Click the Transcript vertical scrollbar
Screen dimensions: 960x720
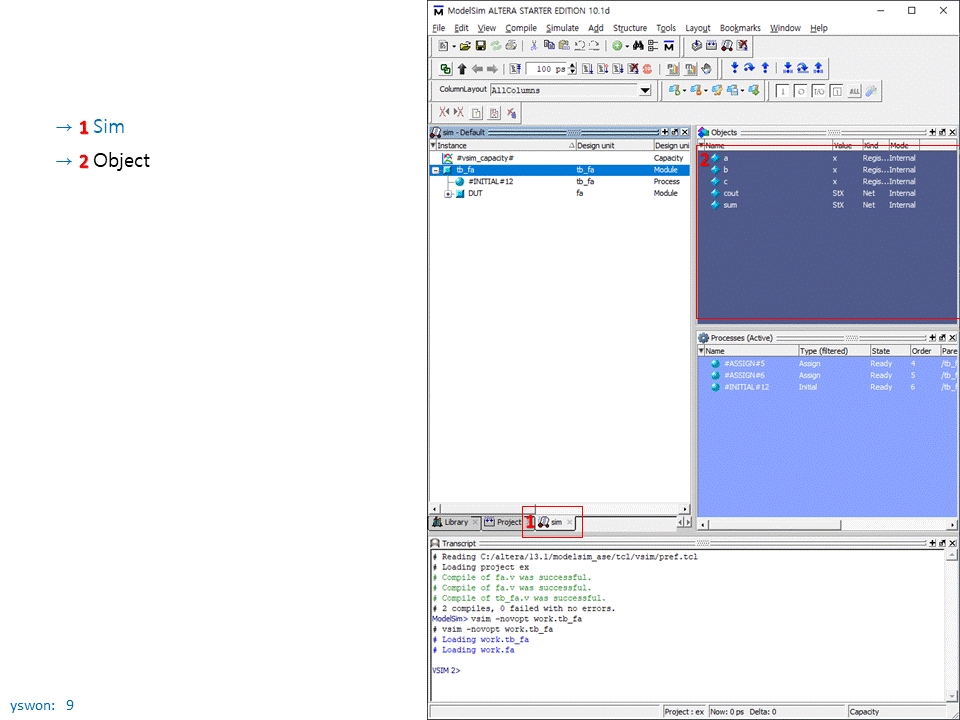tap(951, 625)
